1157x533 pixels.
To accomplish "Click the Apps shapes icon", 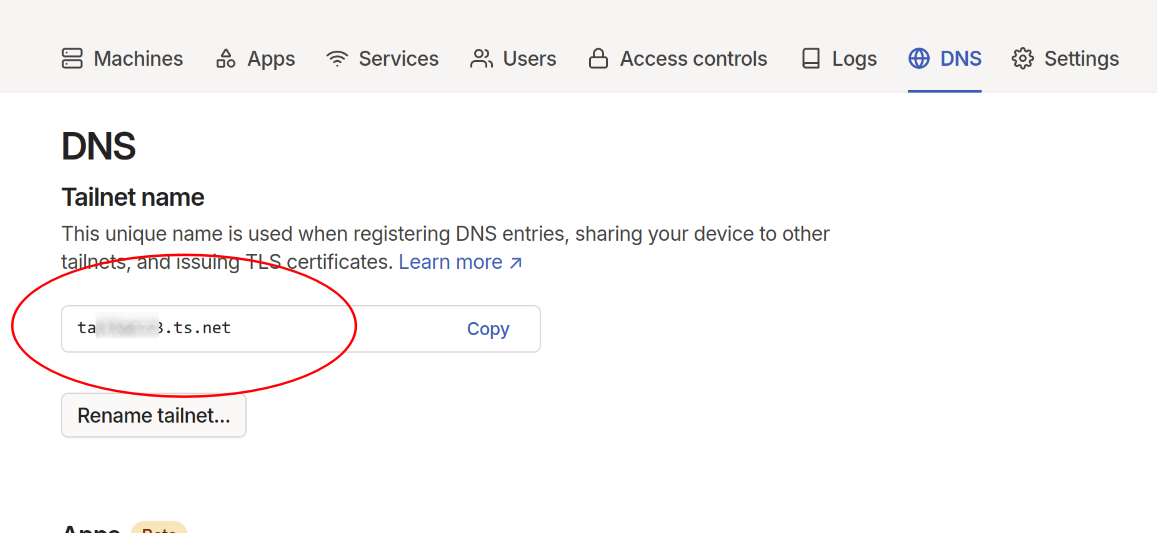I will point(226,59).
